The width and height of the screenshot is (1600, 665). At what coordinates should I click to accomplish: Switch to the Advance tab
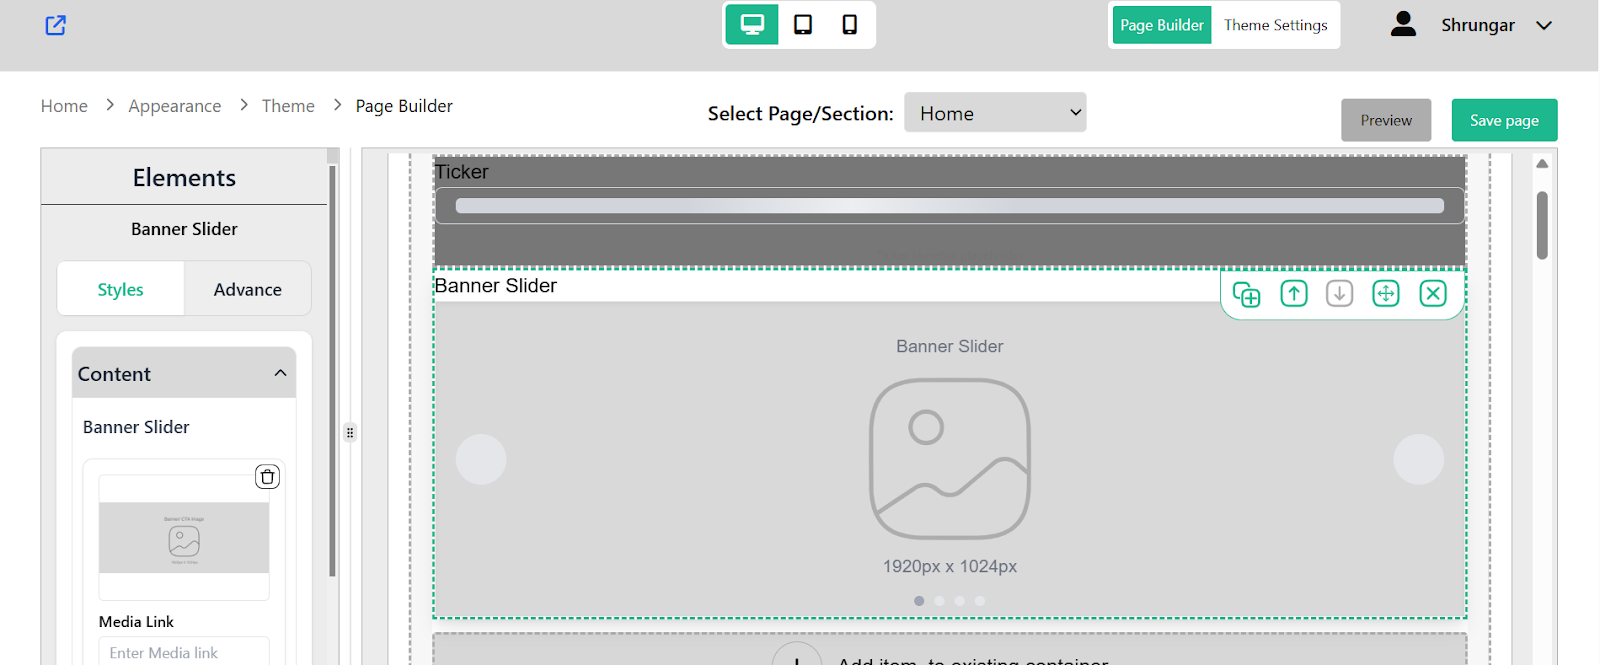pos(247,289)
